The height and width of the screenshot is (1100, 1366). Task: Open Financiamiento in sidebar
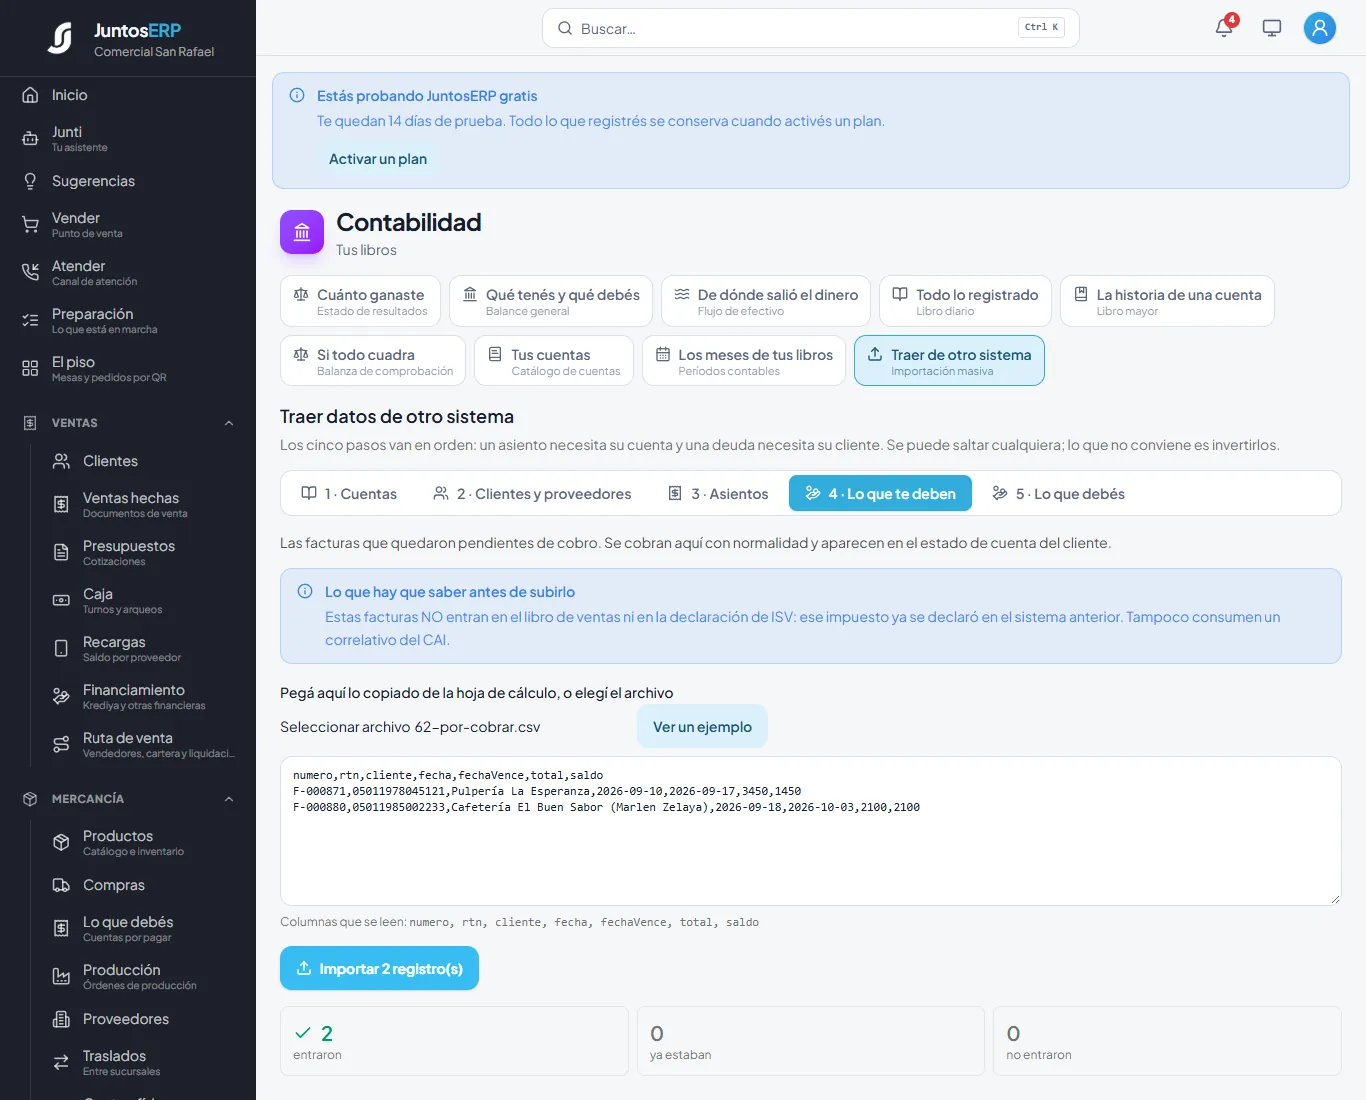pyautogui.click(x=143, y=696)
